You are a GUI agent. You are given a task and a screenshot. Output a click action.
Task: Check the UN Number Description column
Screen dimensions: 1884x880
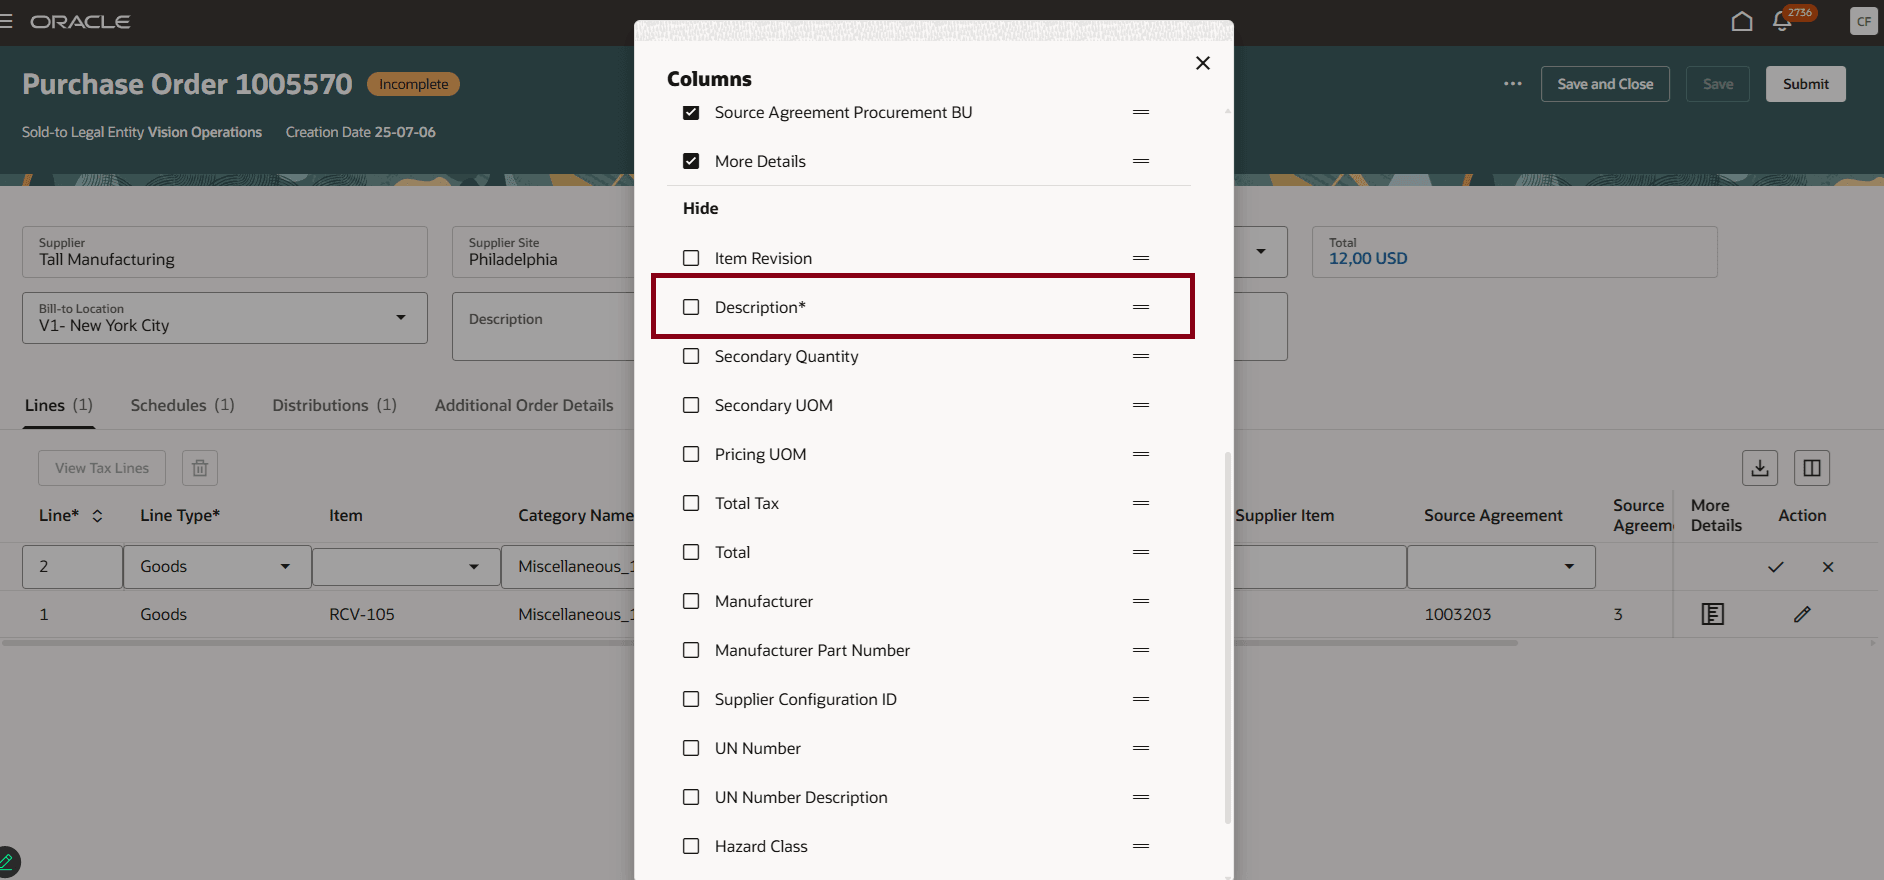691,797
